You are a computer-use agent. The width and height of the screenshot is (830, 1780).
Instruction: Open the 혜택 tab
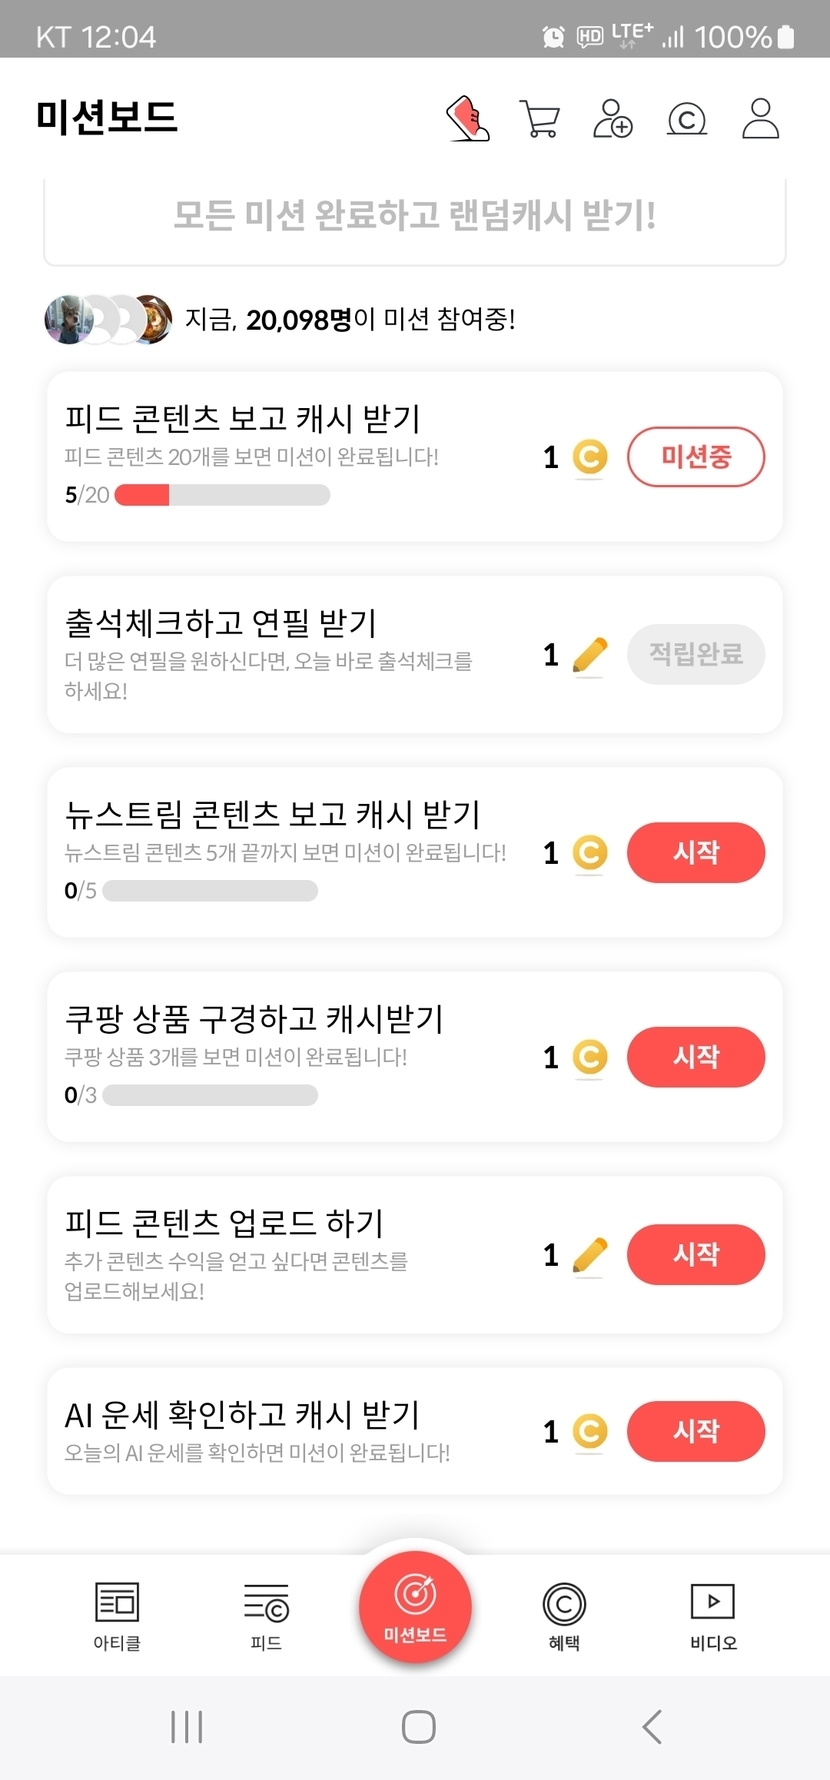point(564,1615)
